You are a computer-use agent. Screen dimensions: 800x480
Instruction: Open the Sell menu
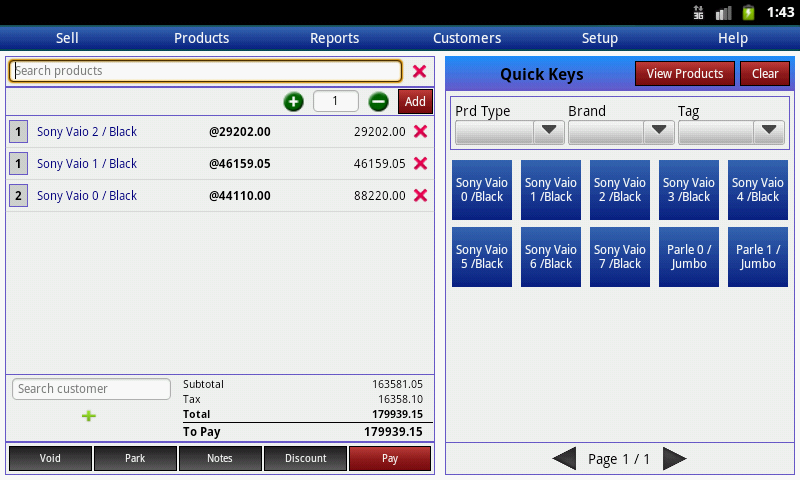(67, 38)
